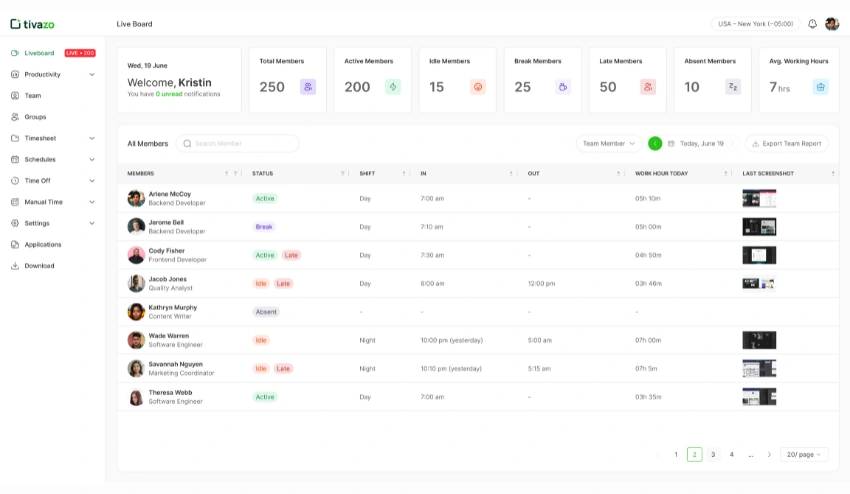Image resolution: width=850 pixels, height=494 pixels.
Task: Click the green previous date arrow
Action: click(655, 143)
